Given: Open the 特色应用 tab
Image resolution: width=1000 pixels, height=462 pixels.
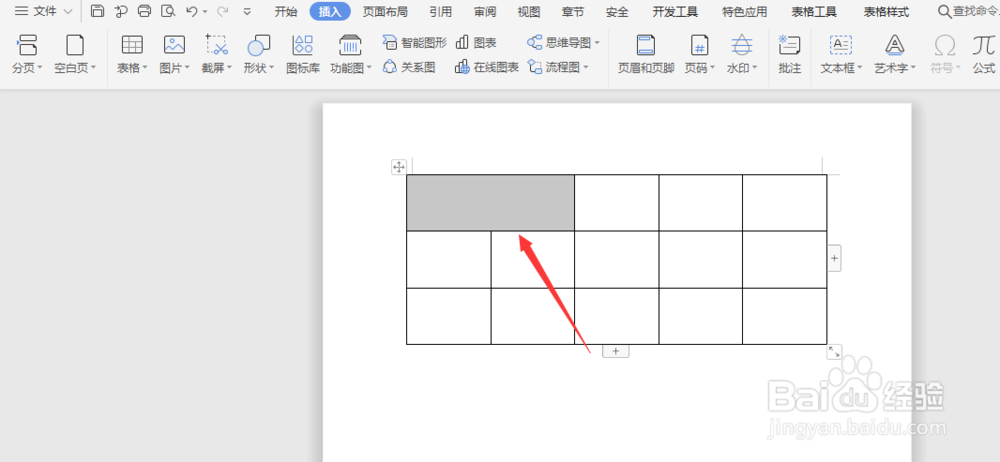Looking at the screenshot, I should coord(744,11).
